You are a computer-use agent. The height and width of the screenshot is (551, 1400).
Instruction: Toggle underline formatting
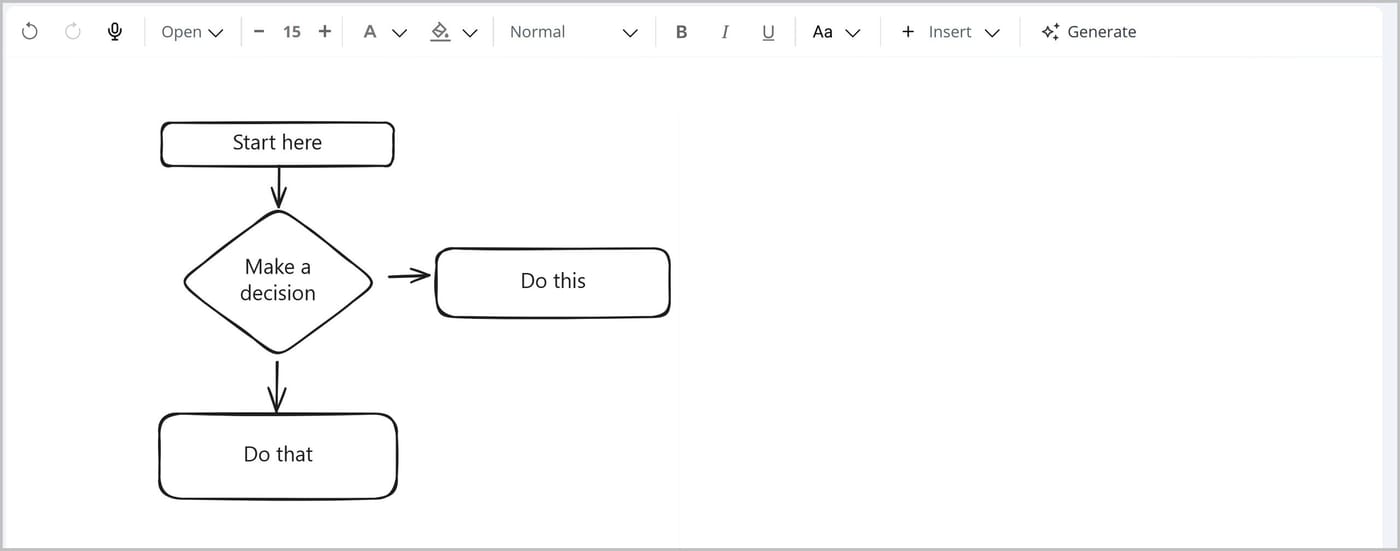(x=768, y=32)
